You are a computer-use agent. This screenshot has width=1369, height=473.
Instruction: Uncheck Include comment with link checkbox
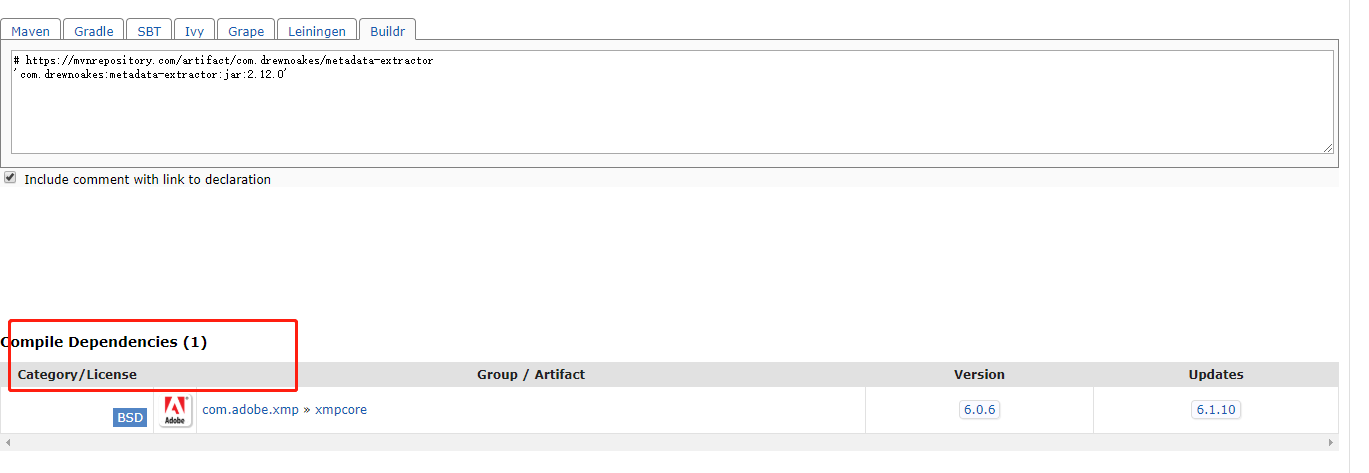click(x=10, y=178)
